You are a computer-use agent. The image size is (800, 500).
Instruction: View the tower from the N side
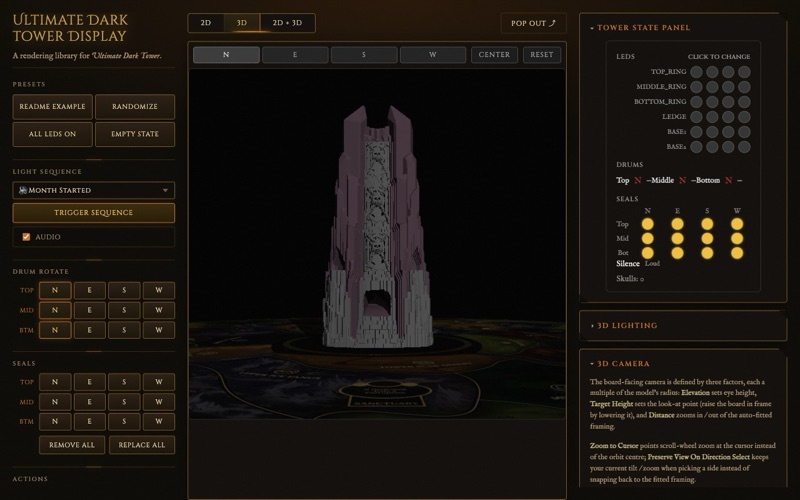pyautogui.click(x=226, y=55)
